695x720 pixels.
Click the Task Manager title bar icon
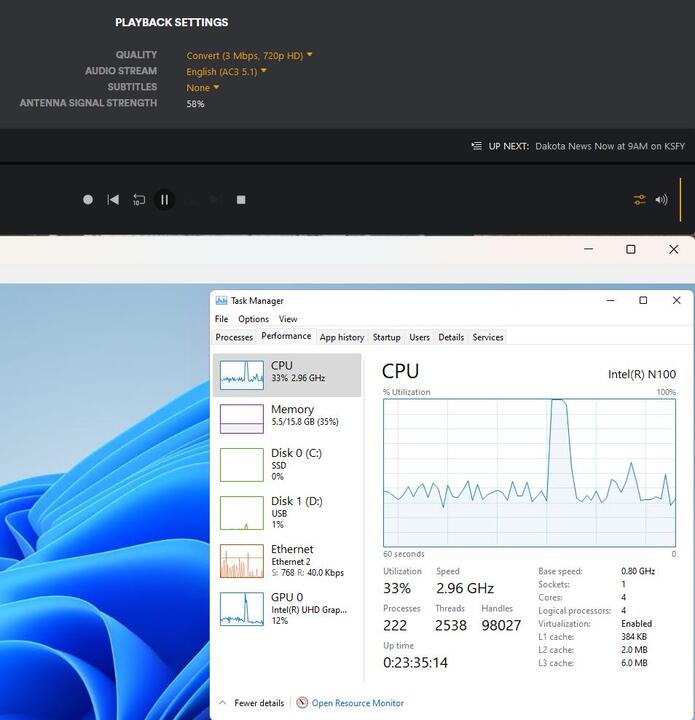click(x=221, y=301)
